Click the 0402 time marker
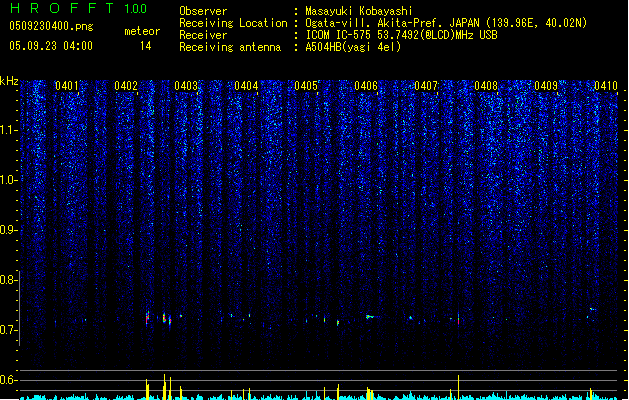 tap(126, 86)
